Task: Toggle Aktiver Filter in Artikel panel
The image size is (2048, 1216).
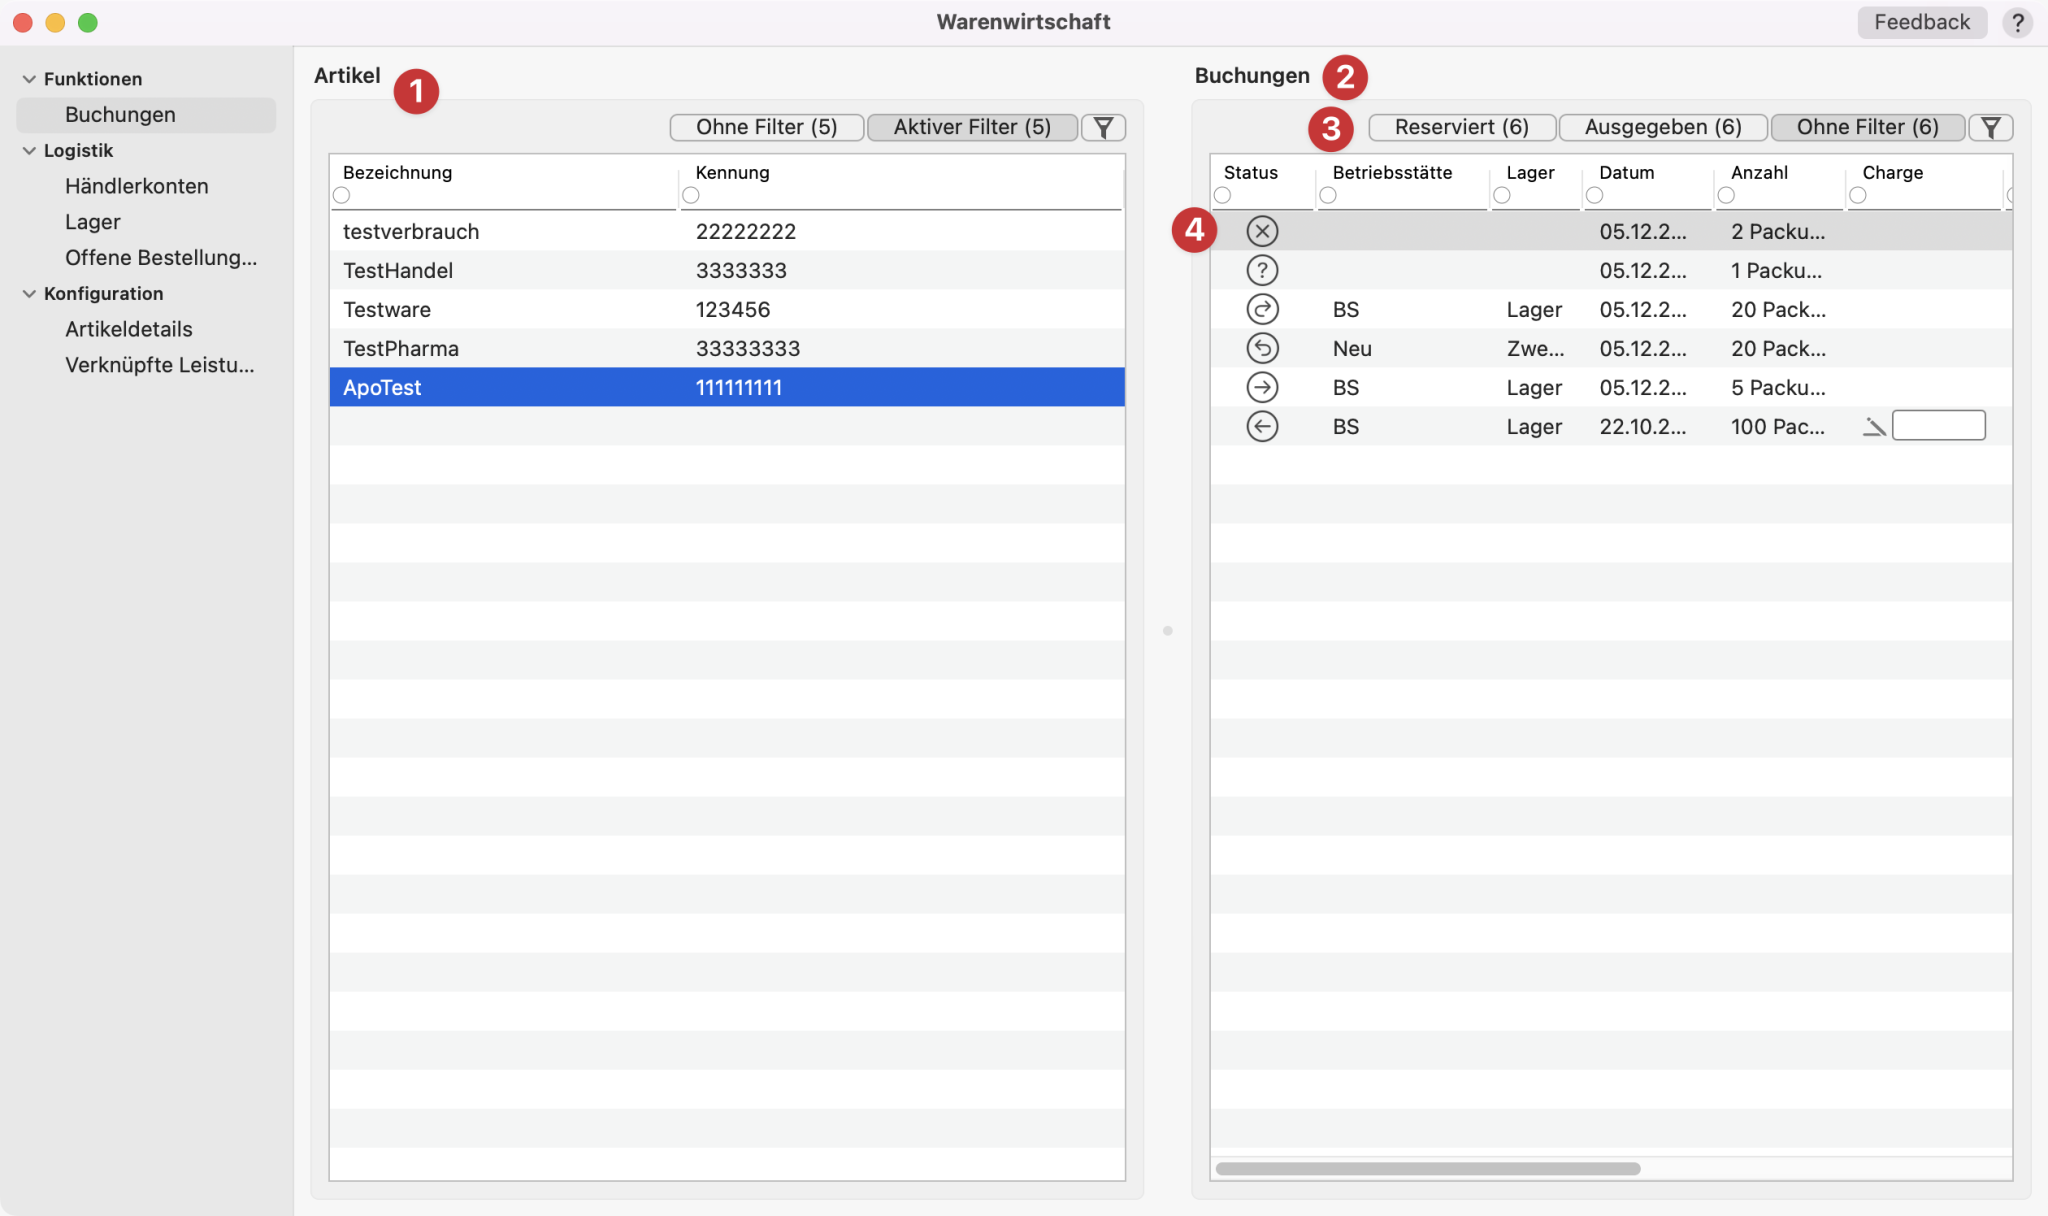Action: (x=971, y=126)
